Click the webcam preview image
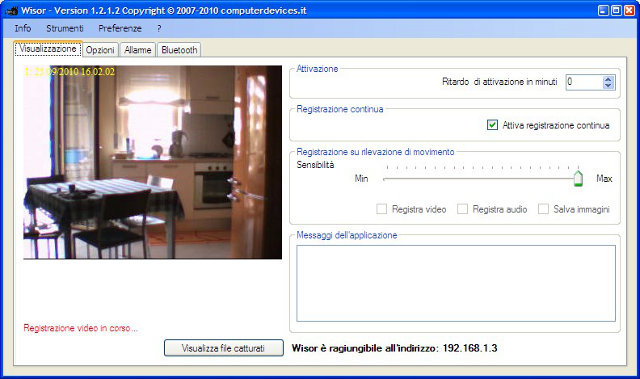640x379 pixels. tap(153, 162)
